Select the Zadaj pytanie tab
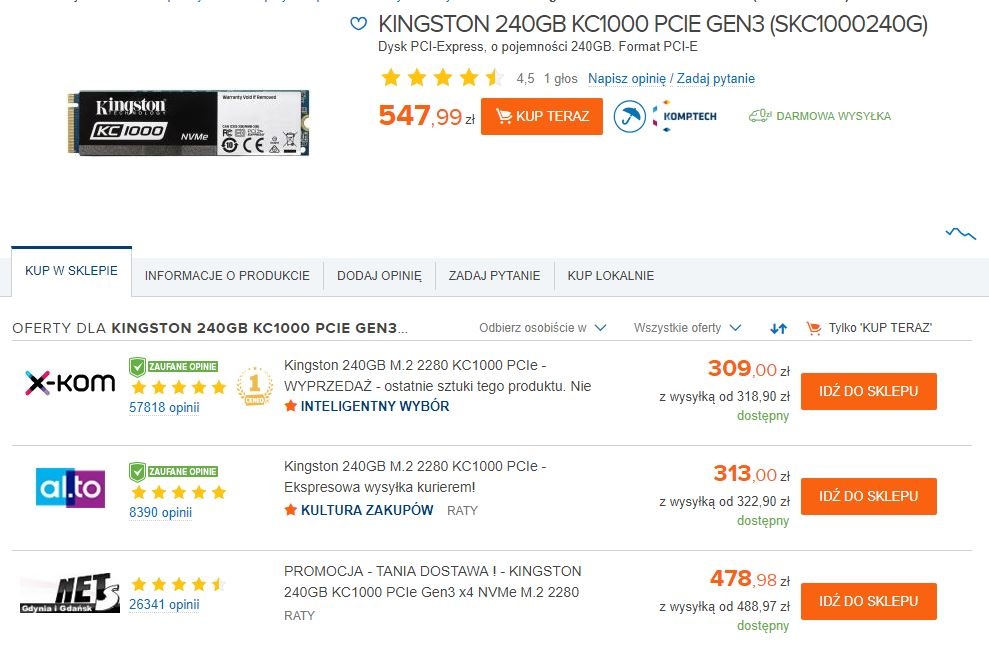Image resolution: width=989 pixels, height=655 pixels. coord(494,276)
